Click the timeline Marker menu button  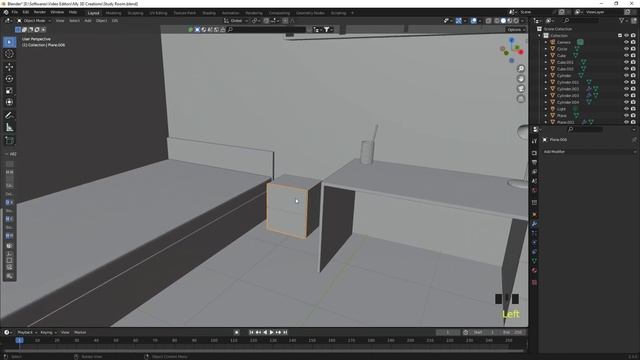80,332
